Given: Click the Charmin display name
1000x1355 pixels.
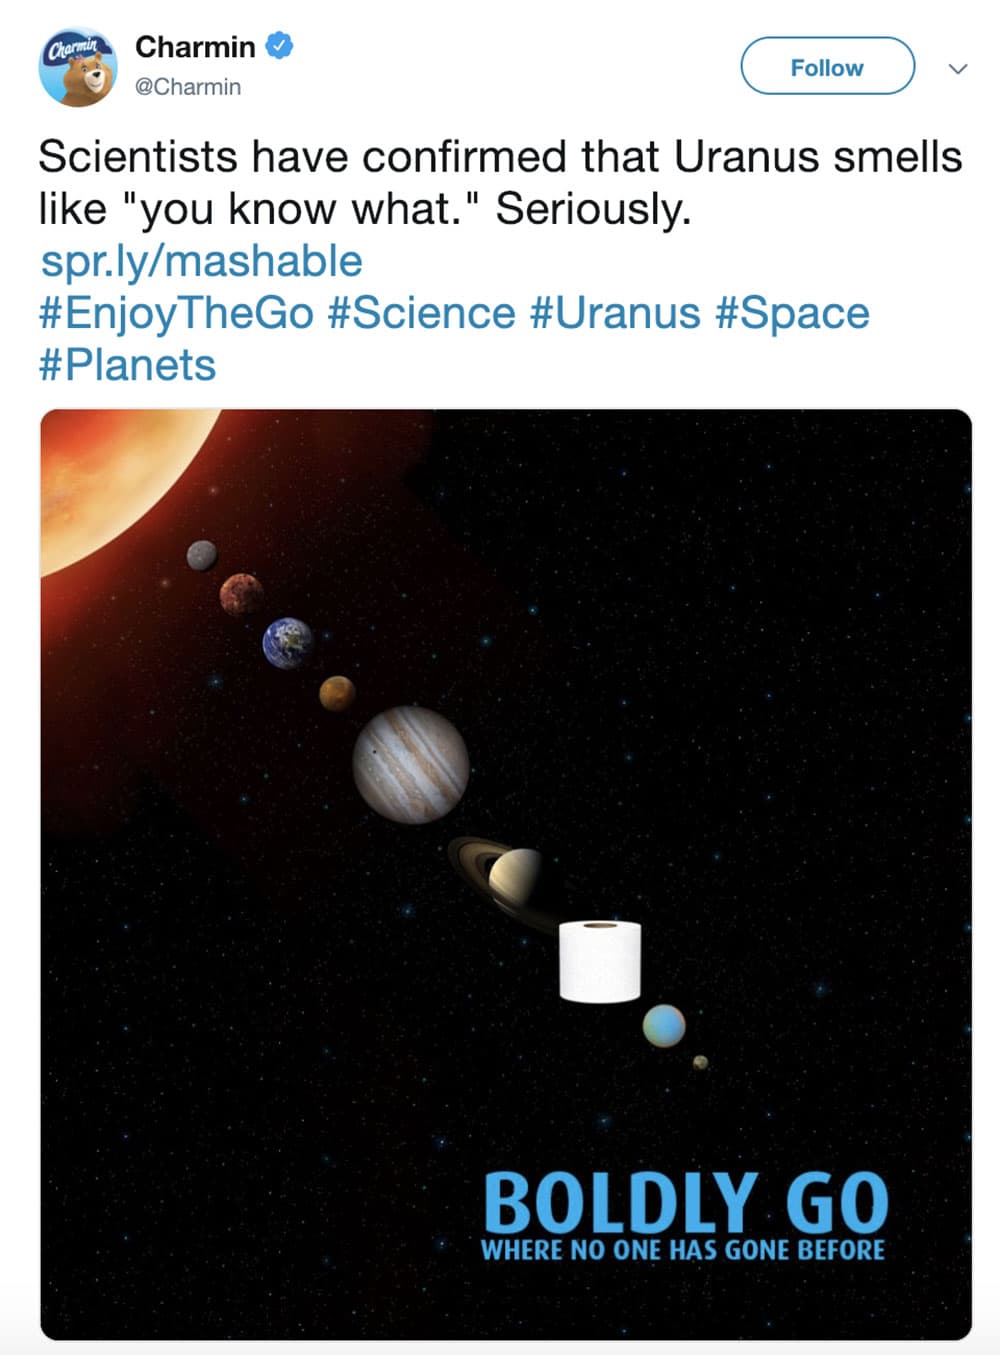Looking at the screenshot, I should point(195,47).
